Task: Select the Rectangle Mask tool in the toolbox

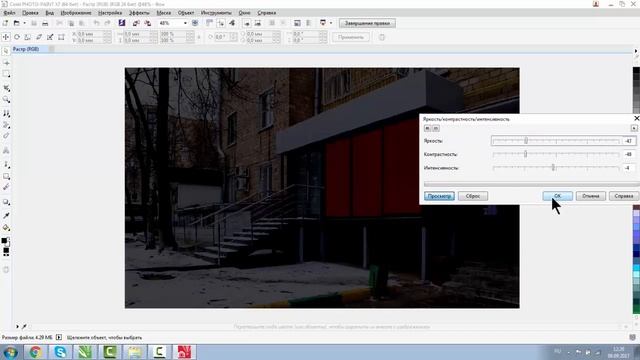Action: click(x=6, y=74)
